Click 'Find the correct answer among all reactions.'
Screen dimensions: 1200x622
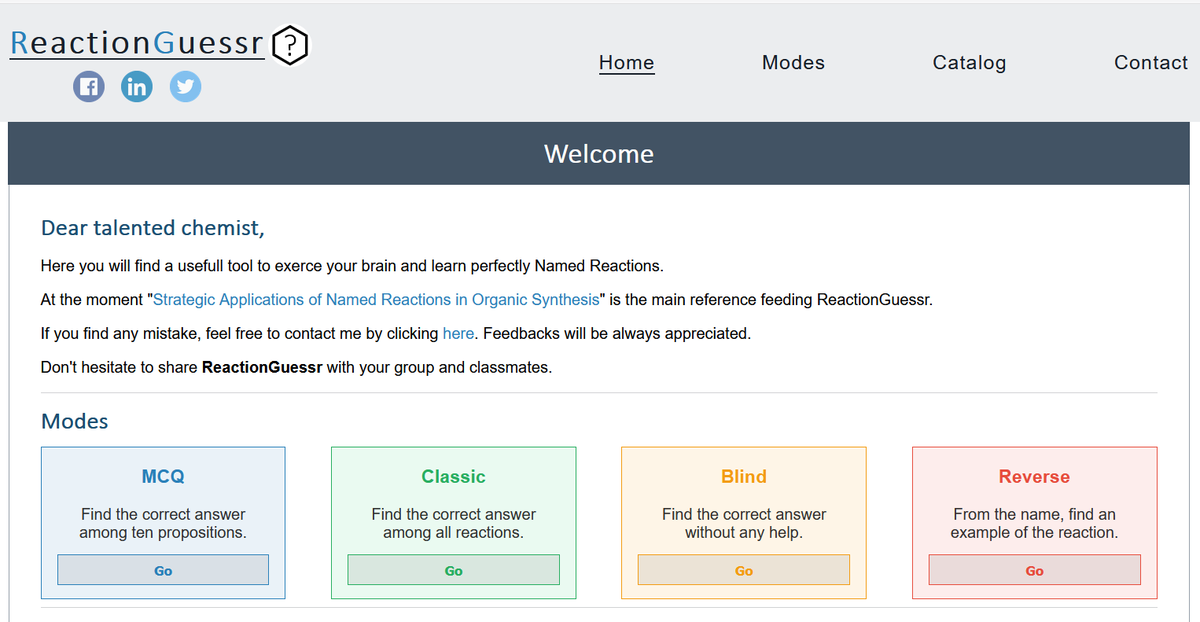click(453, 523)
